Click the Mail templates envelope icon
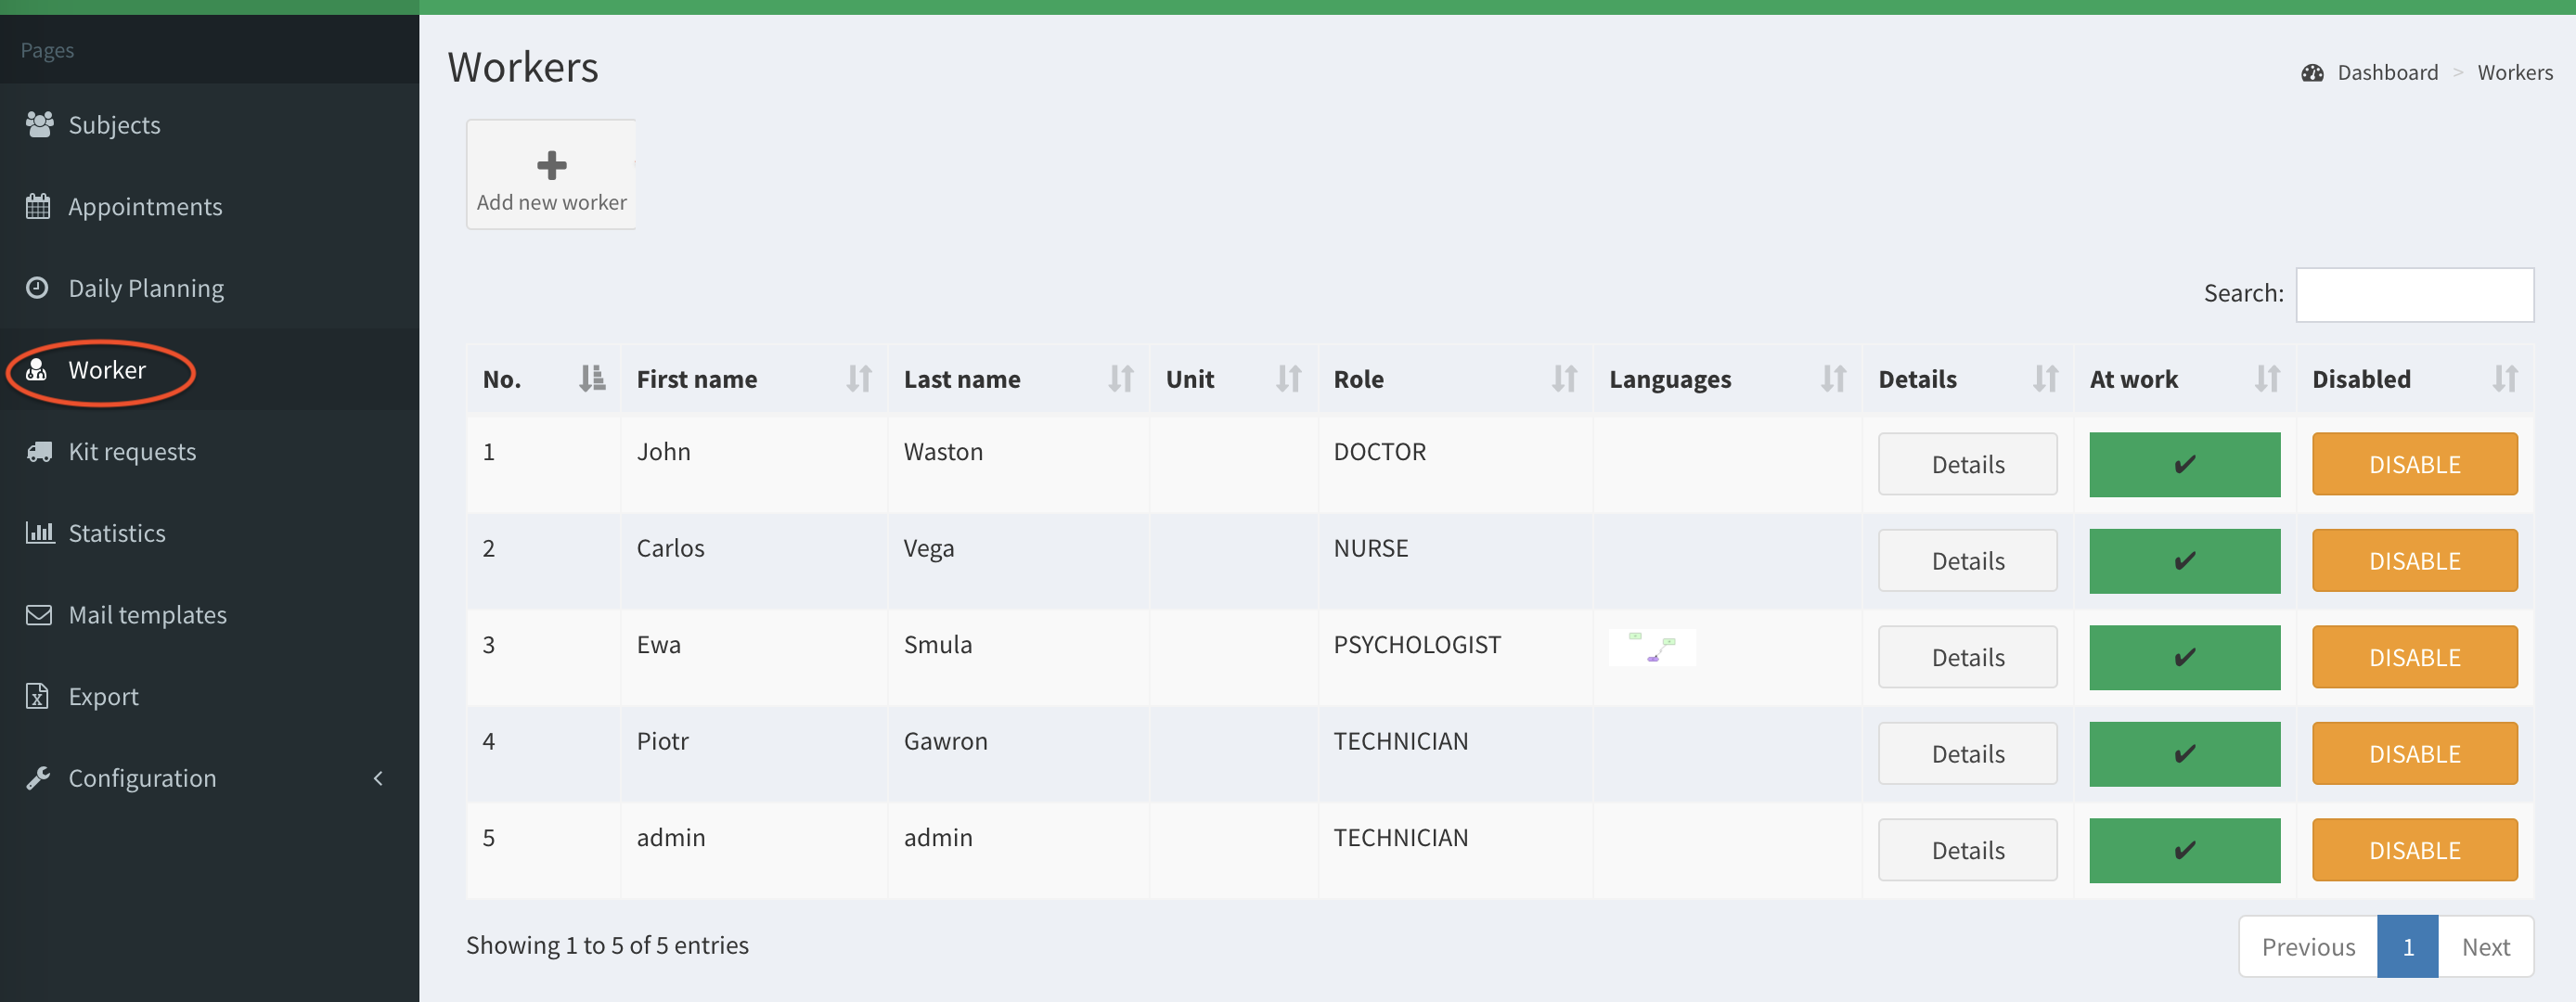Image resolution: width=2576 pixels, height=1002 pixels. 39,614
